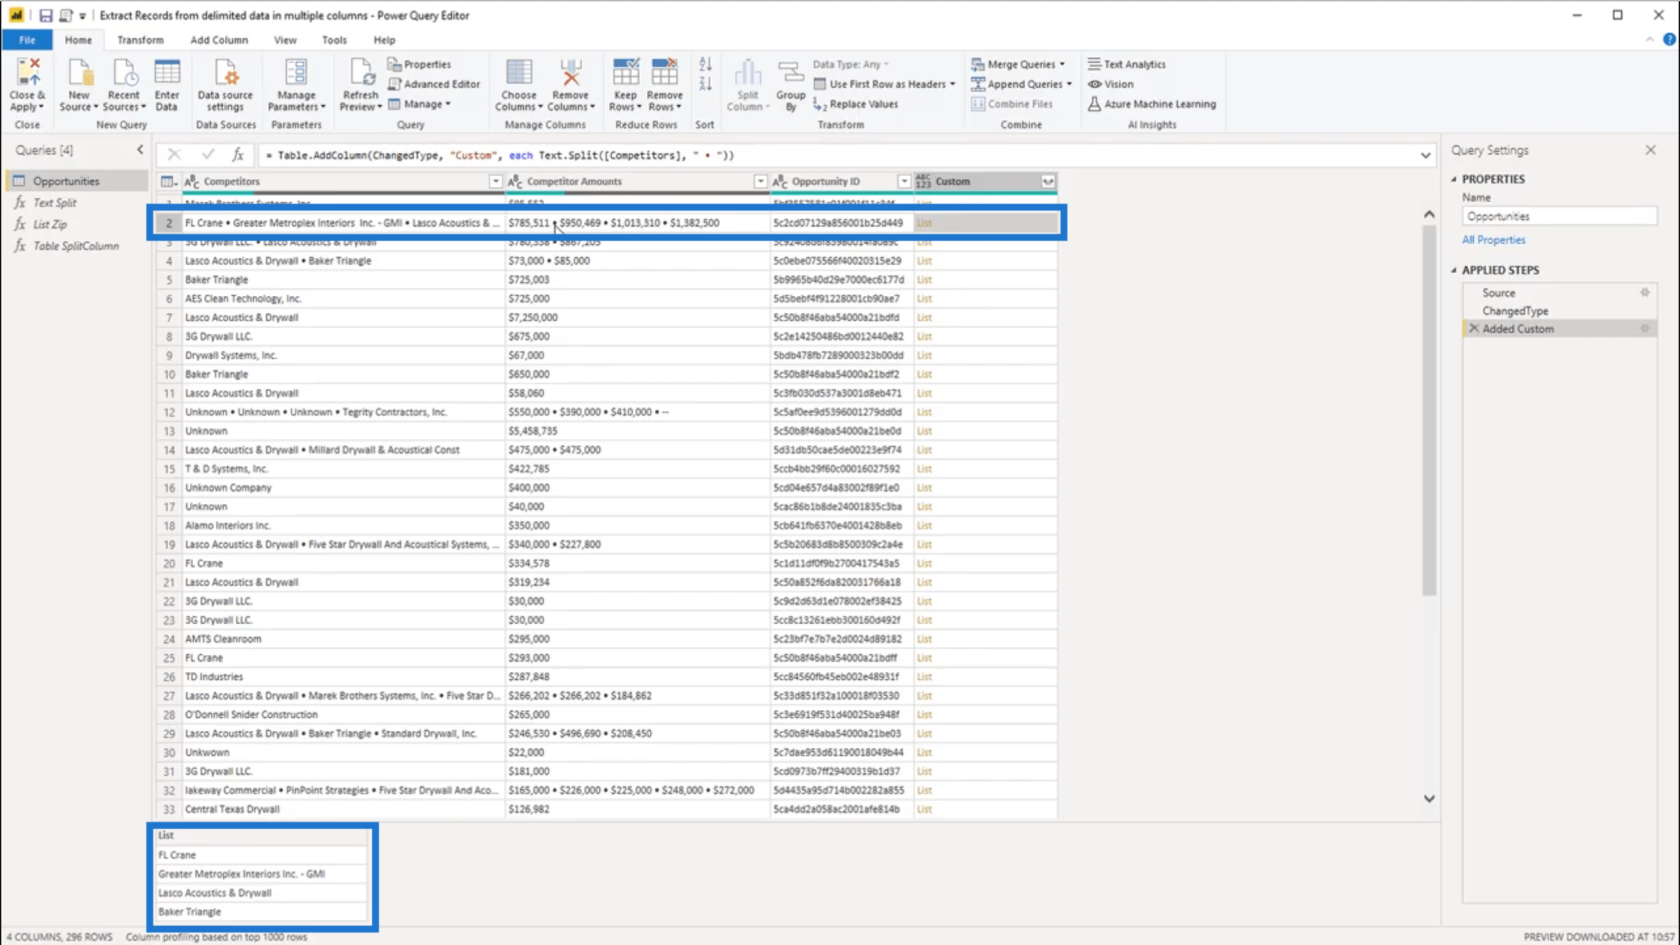Open the File menu
This screenshot has height=945, width=1680.
pyautogui.click(x=27, y=40)
